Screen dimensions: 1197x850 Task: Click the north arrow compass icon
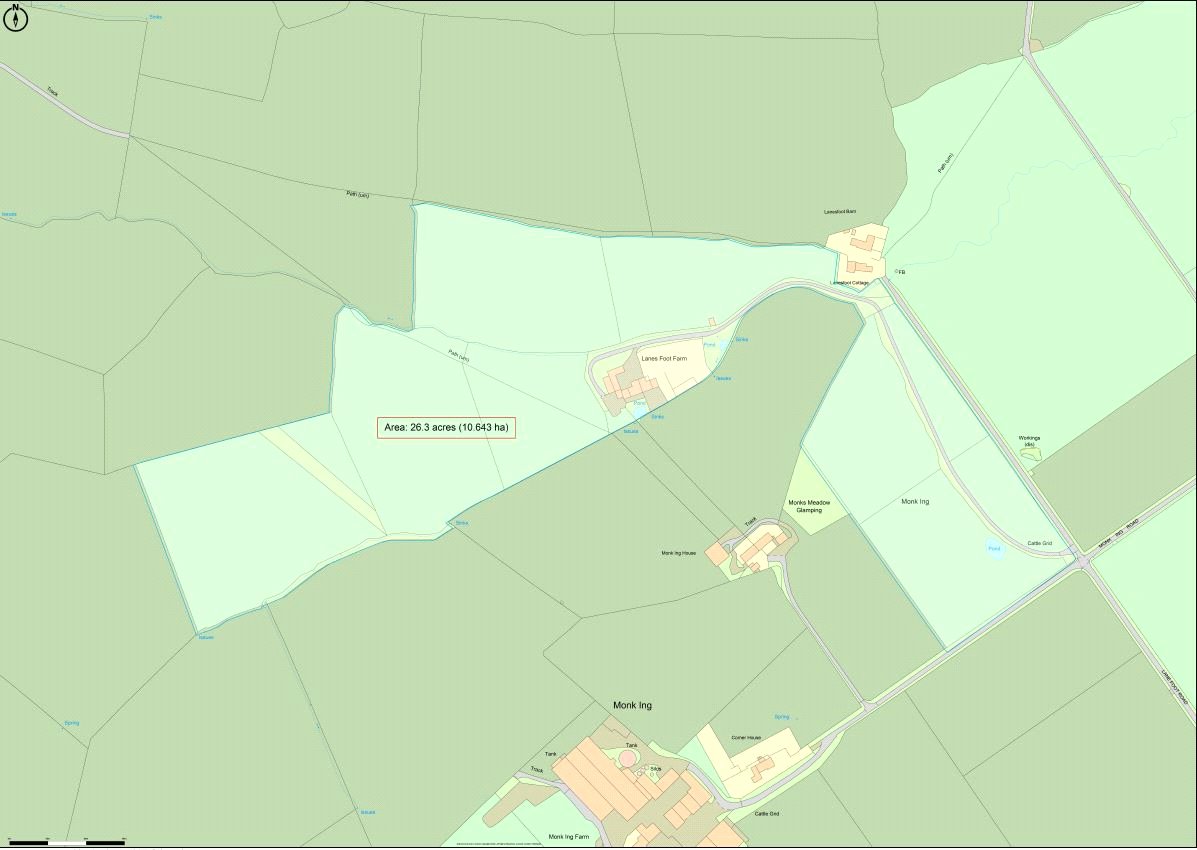[15, 16]
